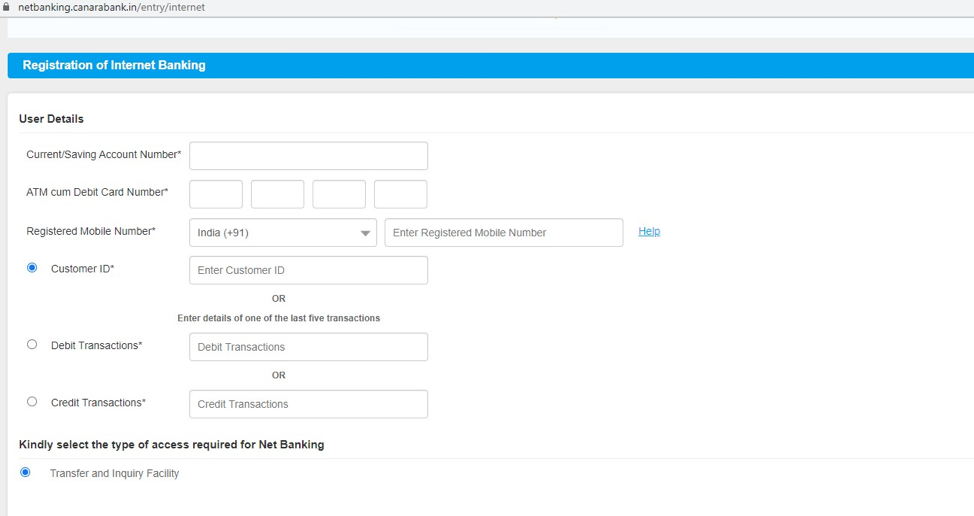Click the User Details heading
Screen dimensions: 974x516
51,119
